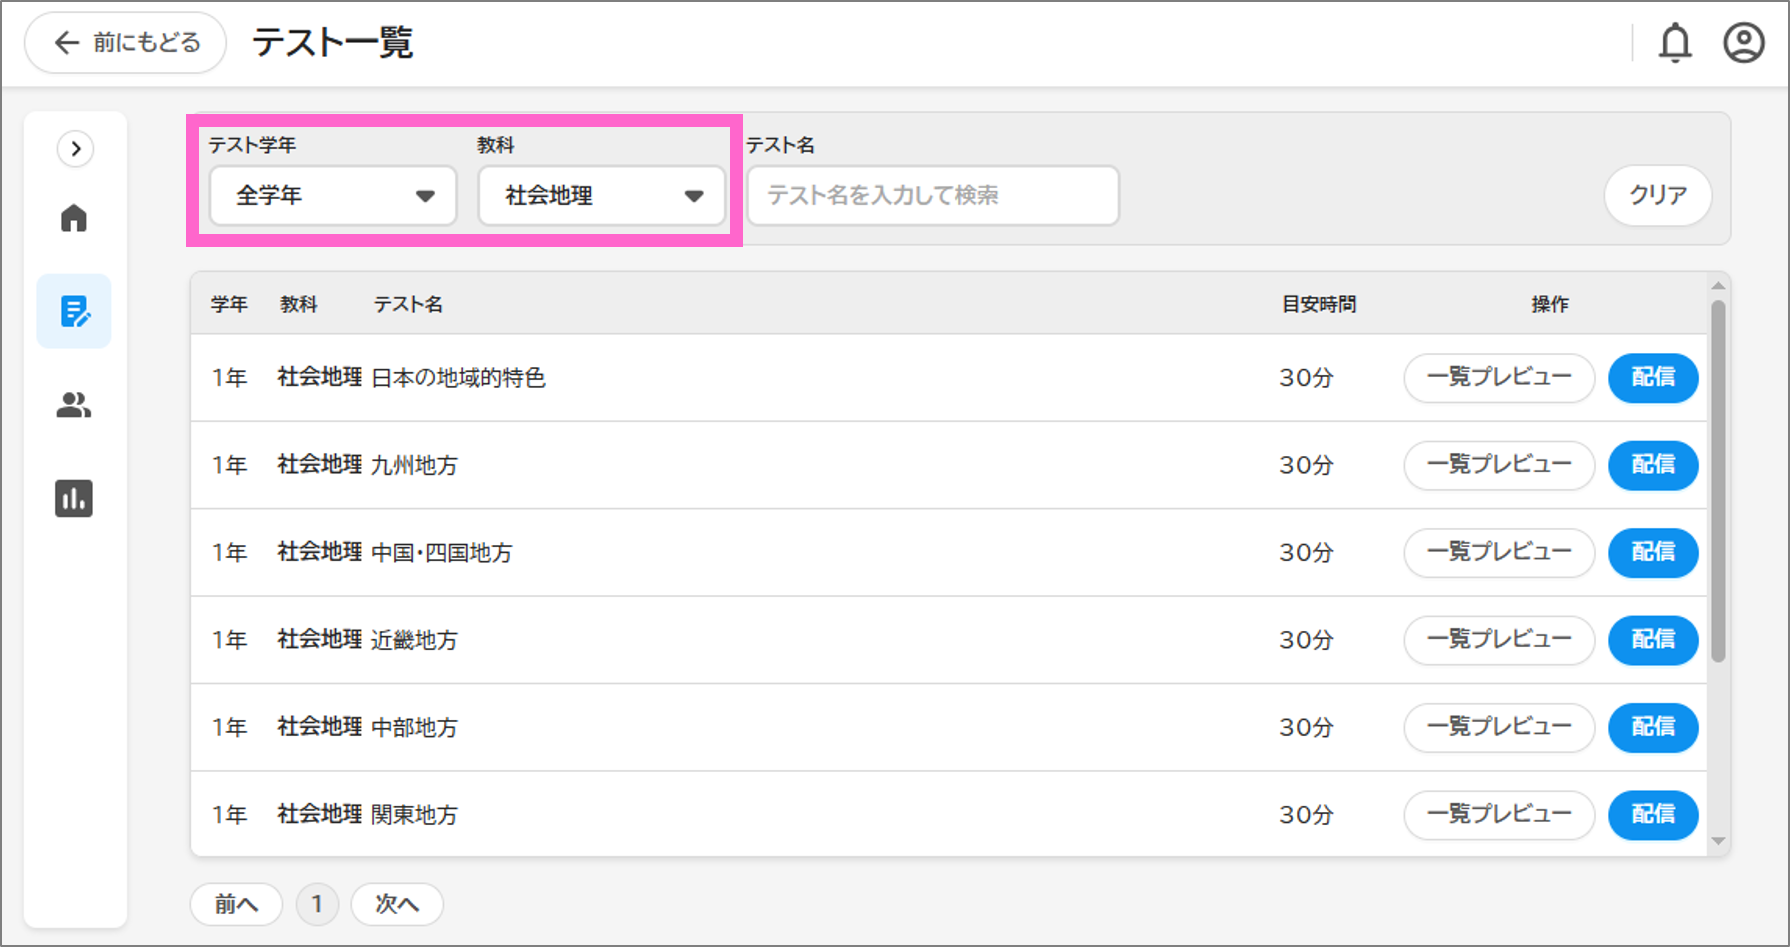Image resolution: width=1790 pixels, height=947 pixels.
Task: Select page 1 in pagination
Action: (317, 904)
